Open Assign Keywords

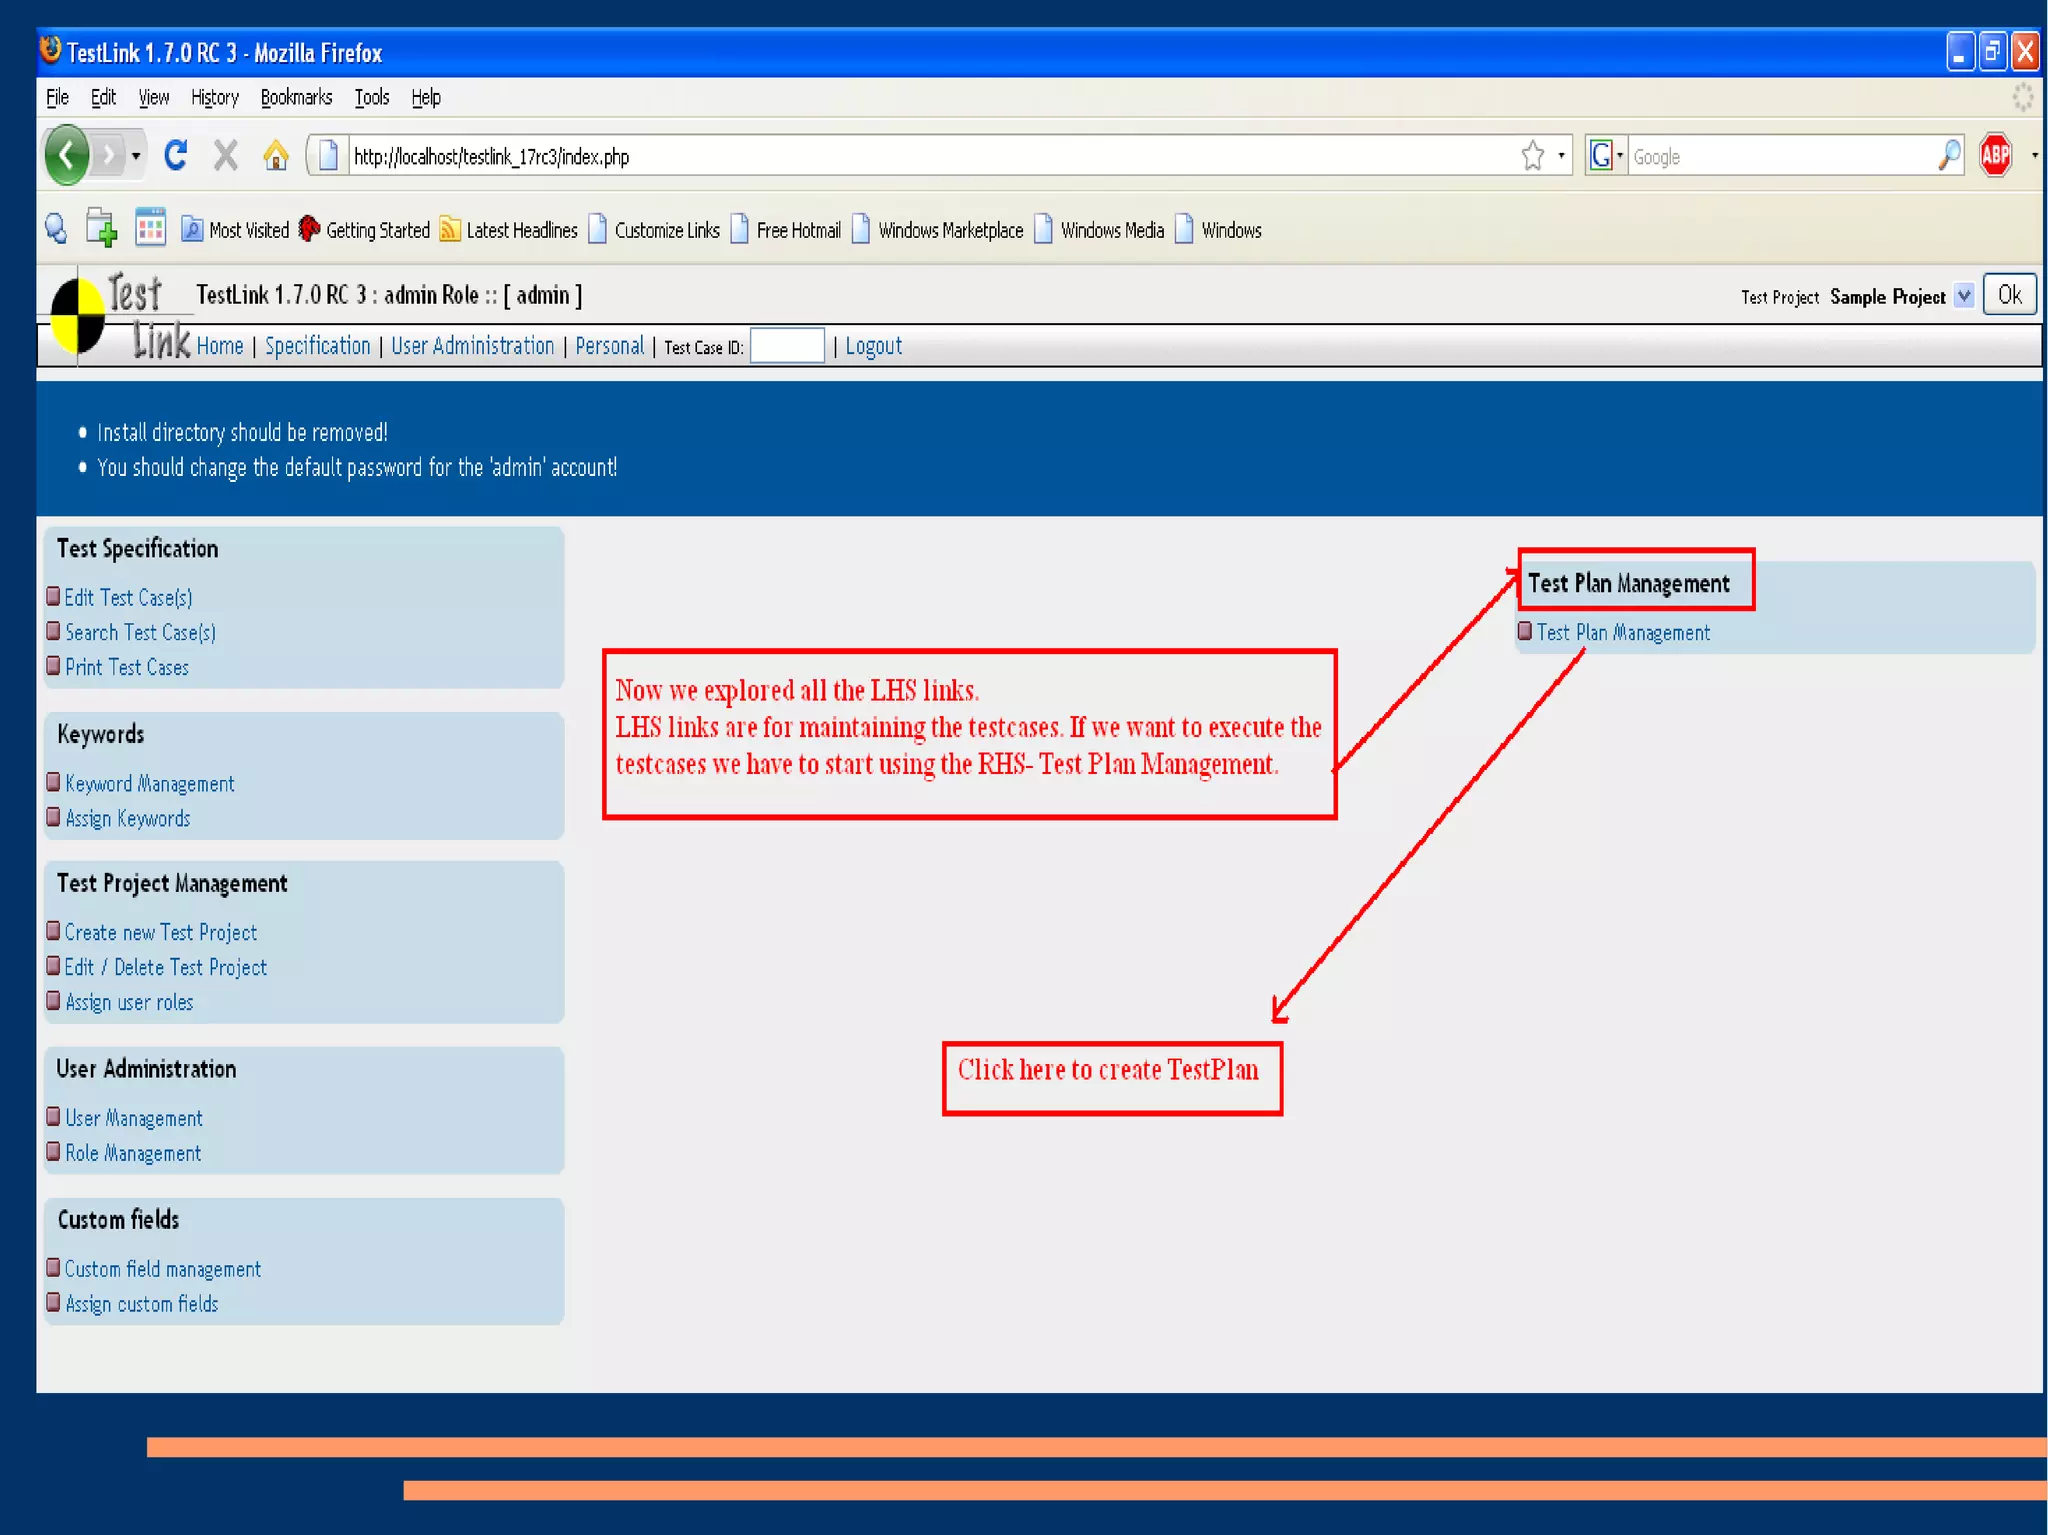[x=127, y=819]
